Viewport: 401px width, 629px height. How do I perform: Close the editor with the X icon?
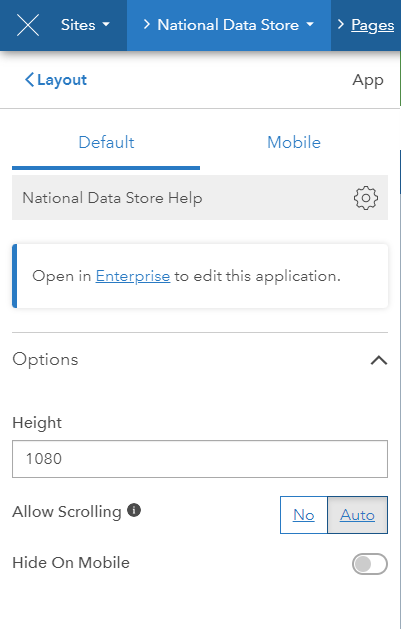(28, 25)
